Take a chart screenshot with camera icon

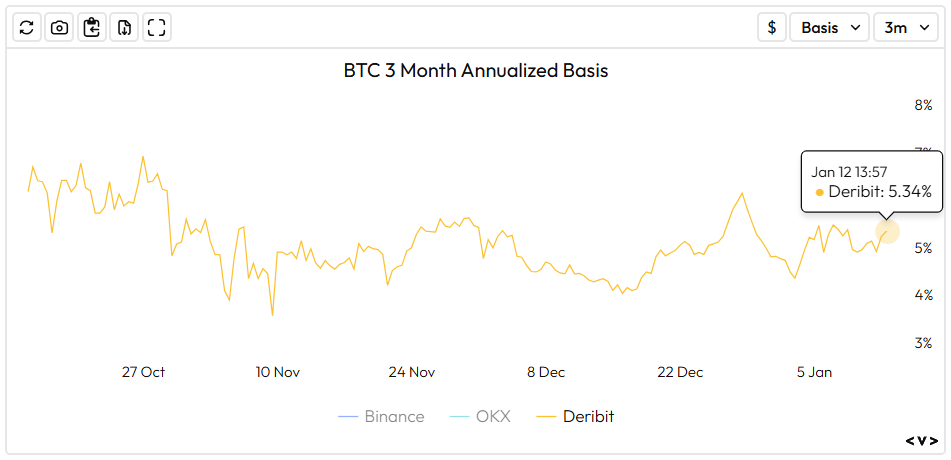(x=59, y=27)
